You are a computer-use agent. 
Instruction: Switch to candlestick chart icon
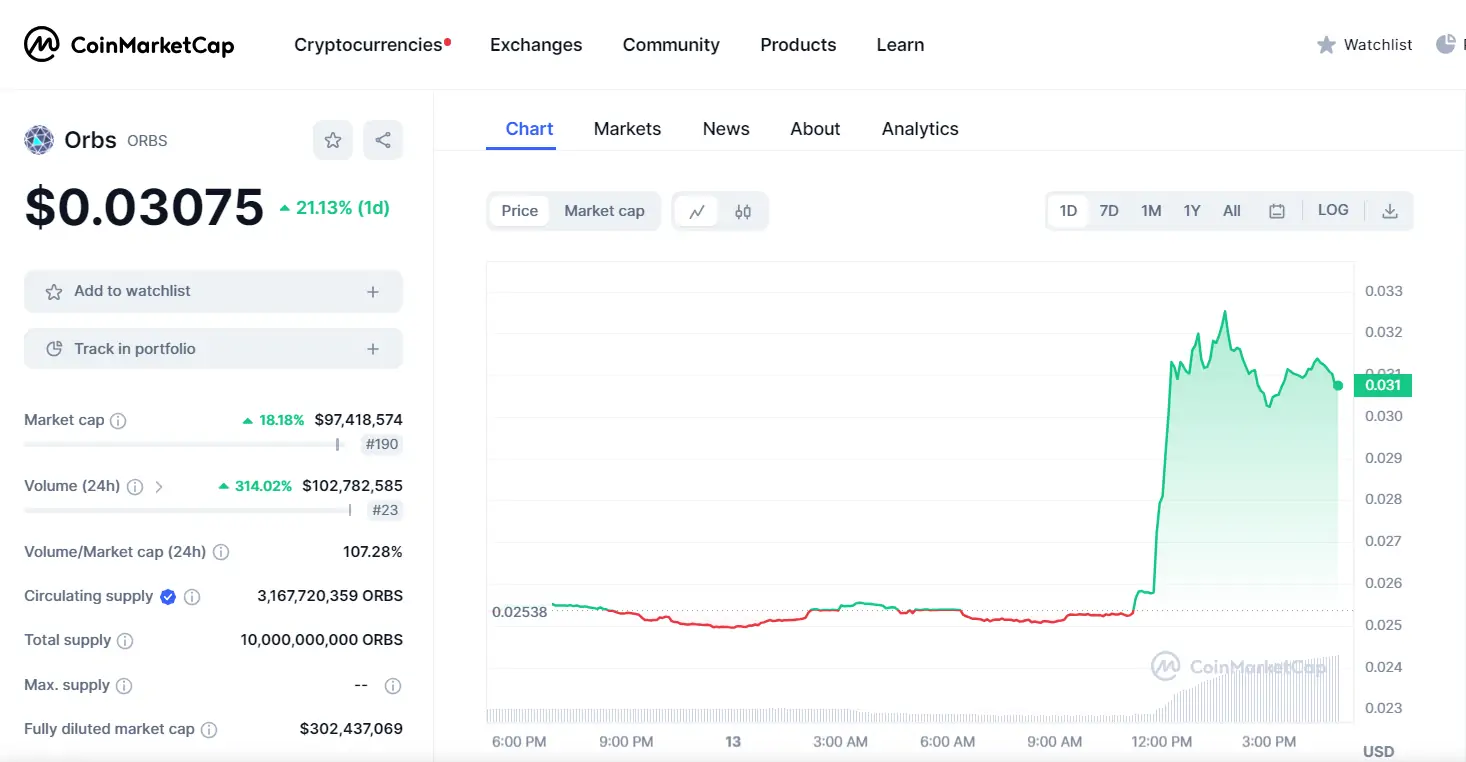click(743, 211)
